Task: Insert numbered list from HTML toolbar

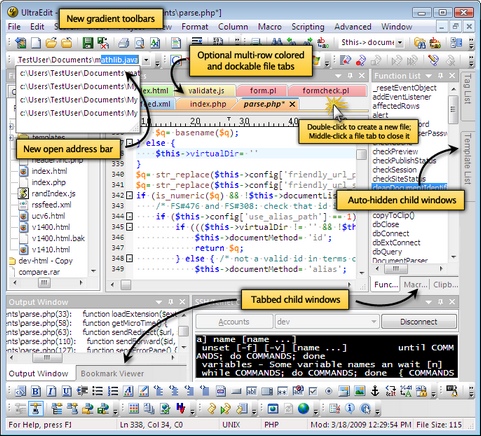Action: 113,391
